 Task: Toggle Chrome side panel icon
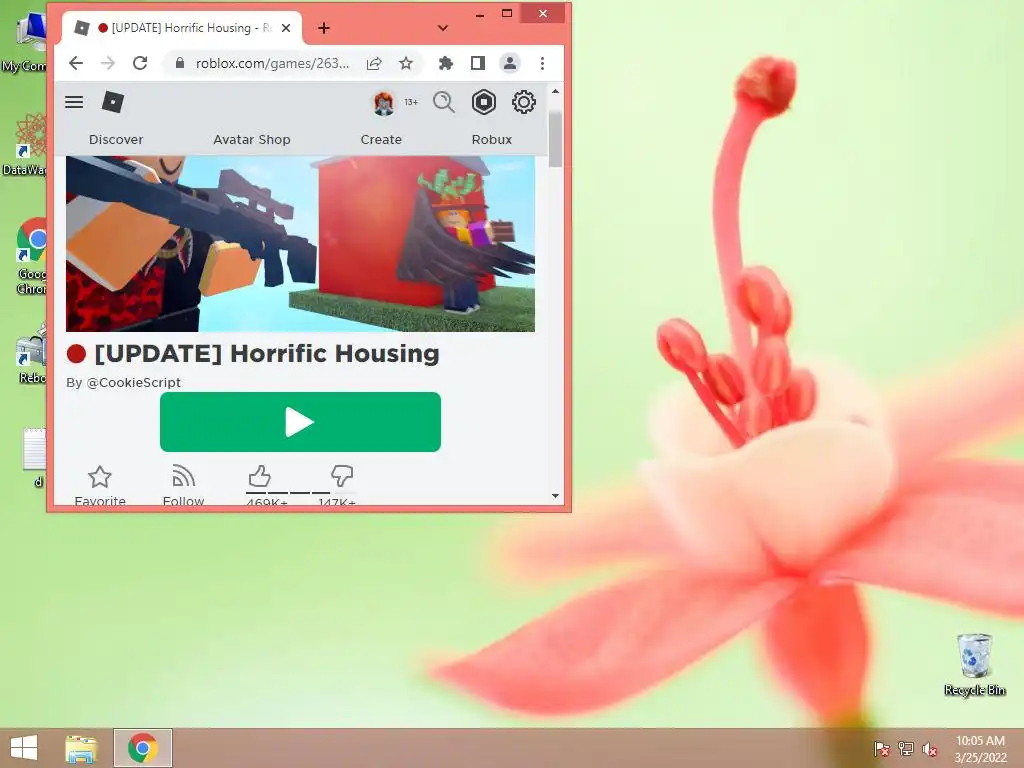coord(477,63)
